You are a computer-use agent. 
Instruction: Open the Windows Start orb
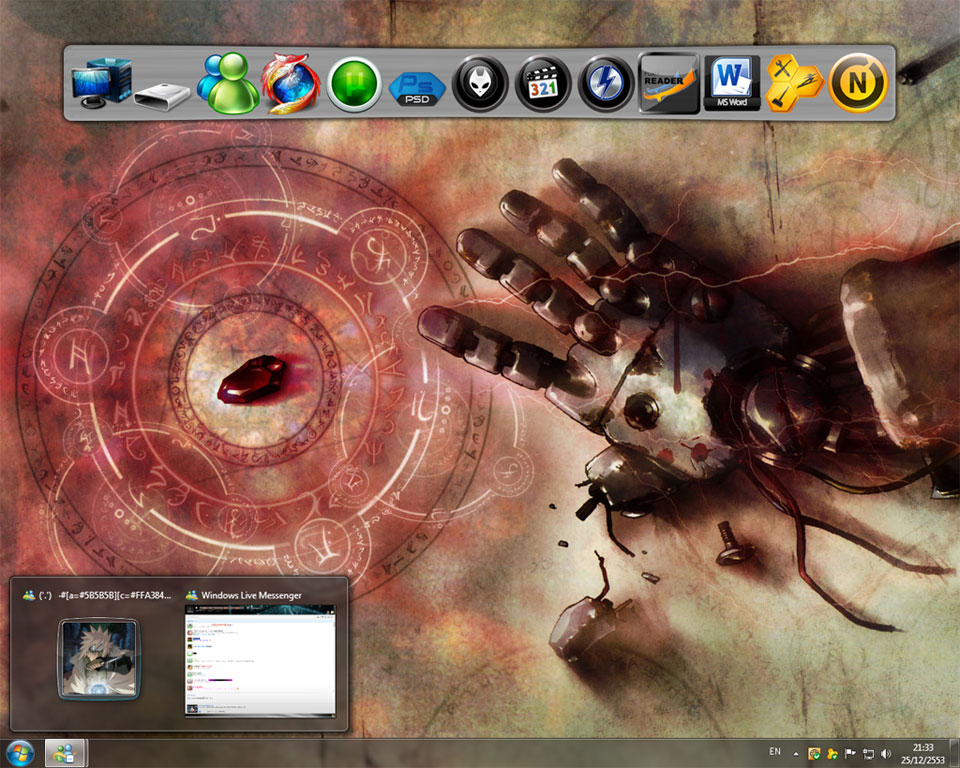20,753
